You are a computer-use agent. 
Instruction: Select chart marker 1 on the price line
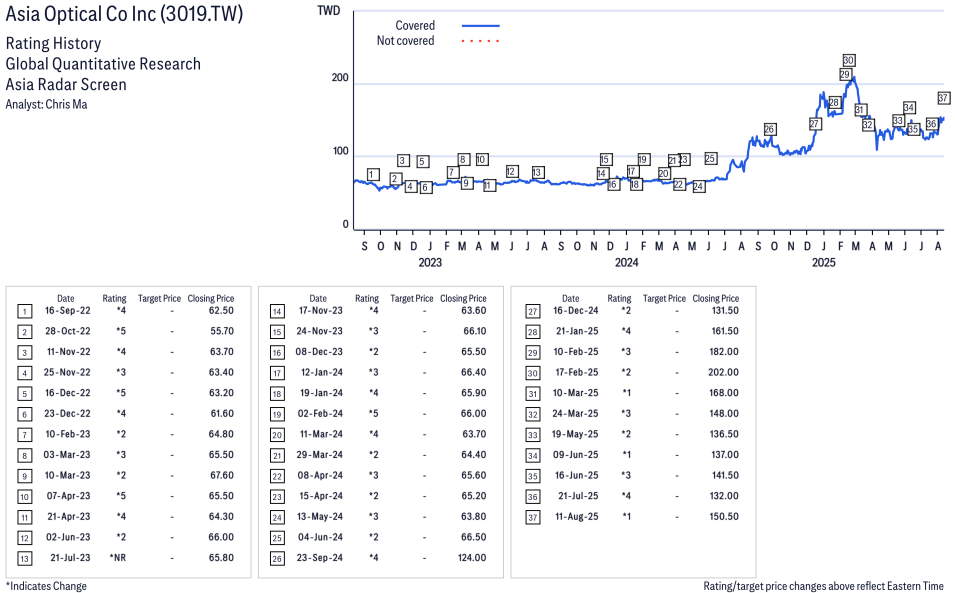click(x=373, y=175)
